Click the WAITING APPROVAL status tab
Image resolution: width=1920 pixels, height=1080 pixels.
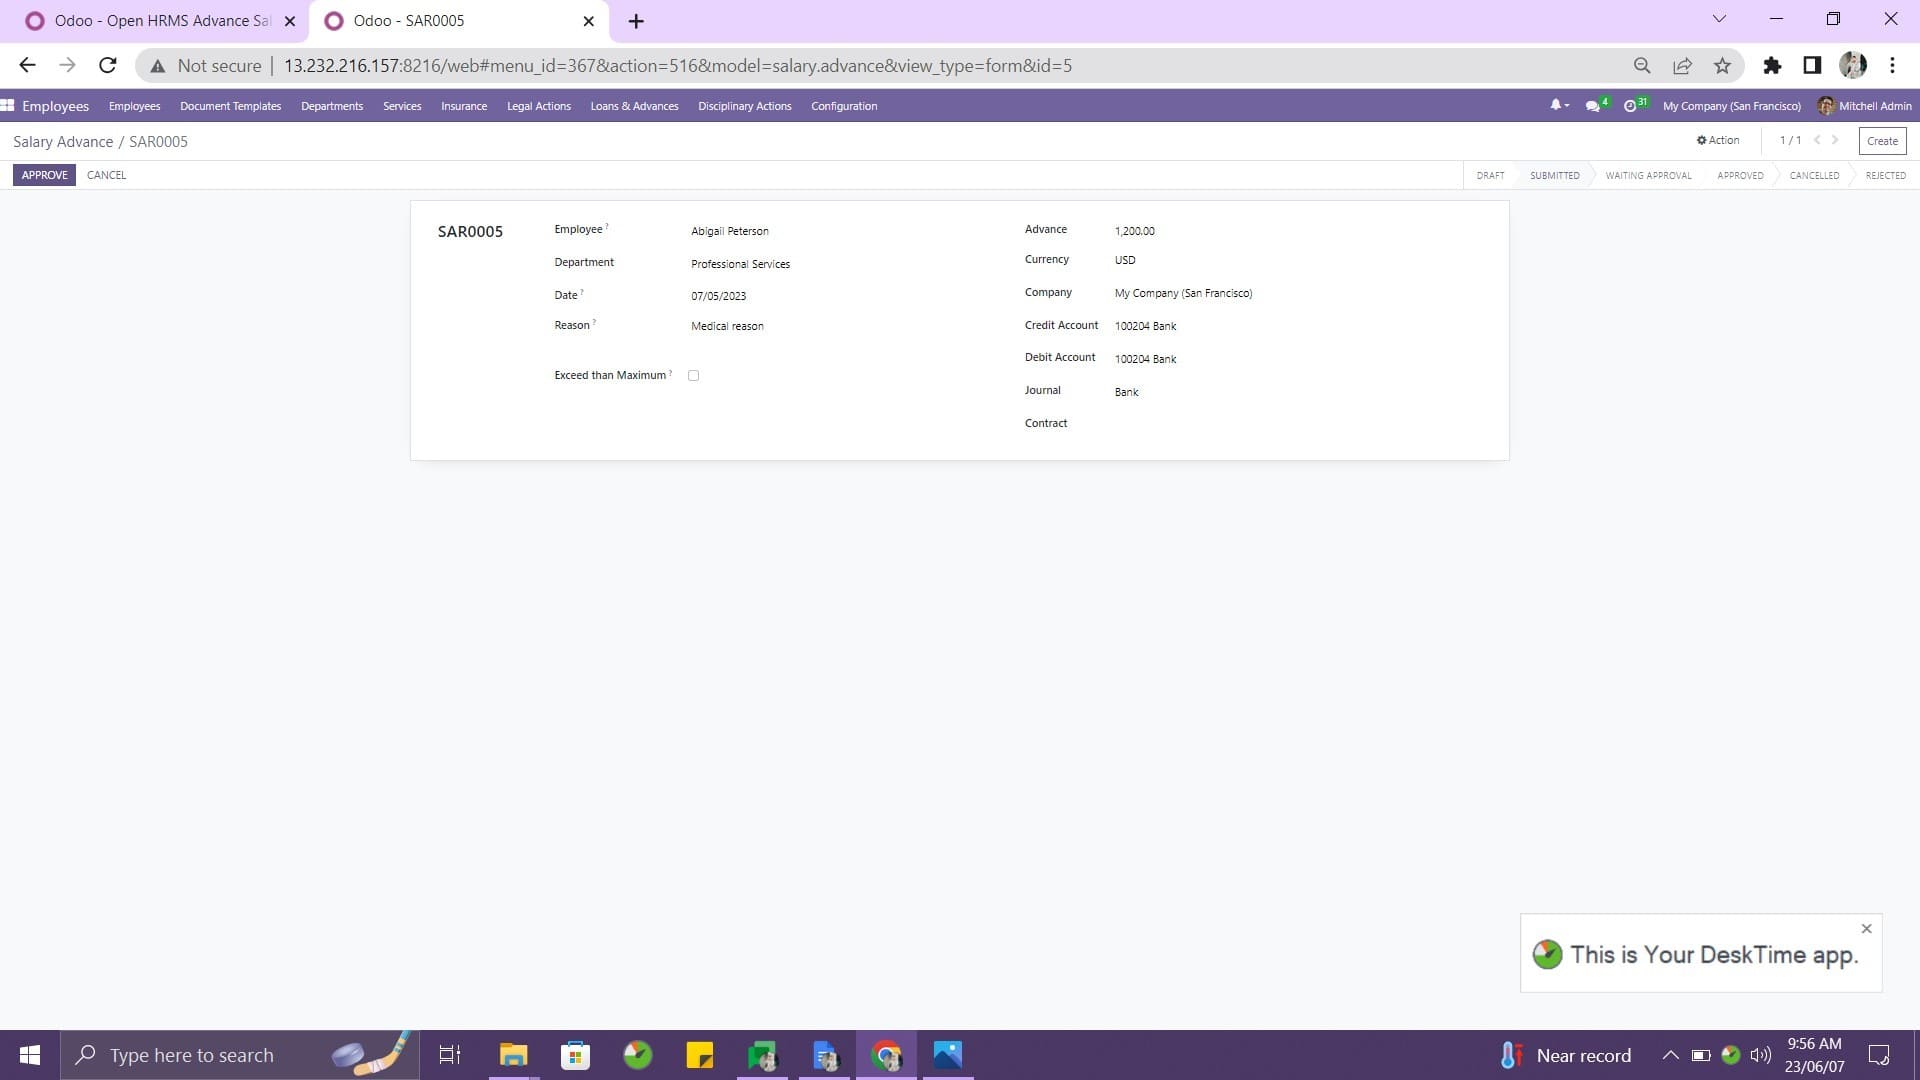(1648, 174)
